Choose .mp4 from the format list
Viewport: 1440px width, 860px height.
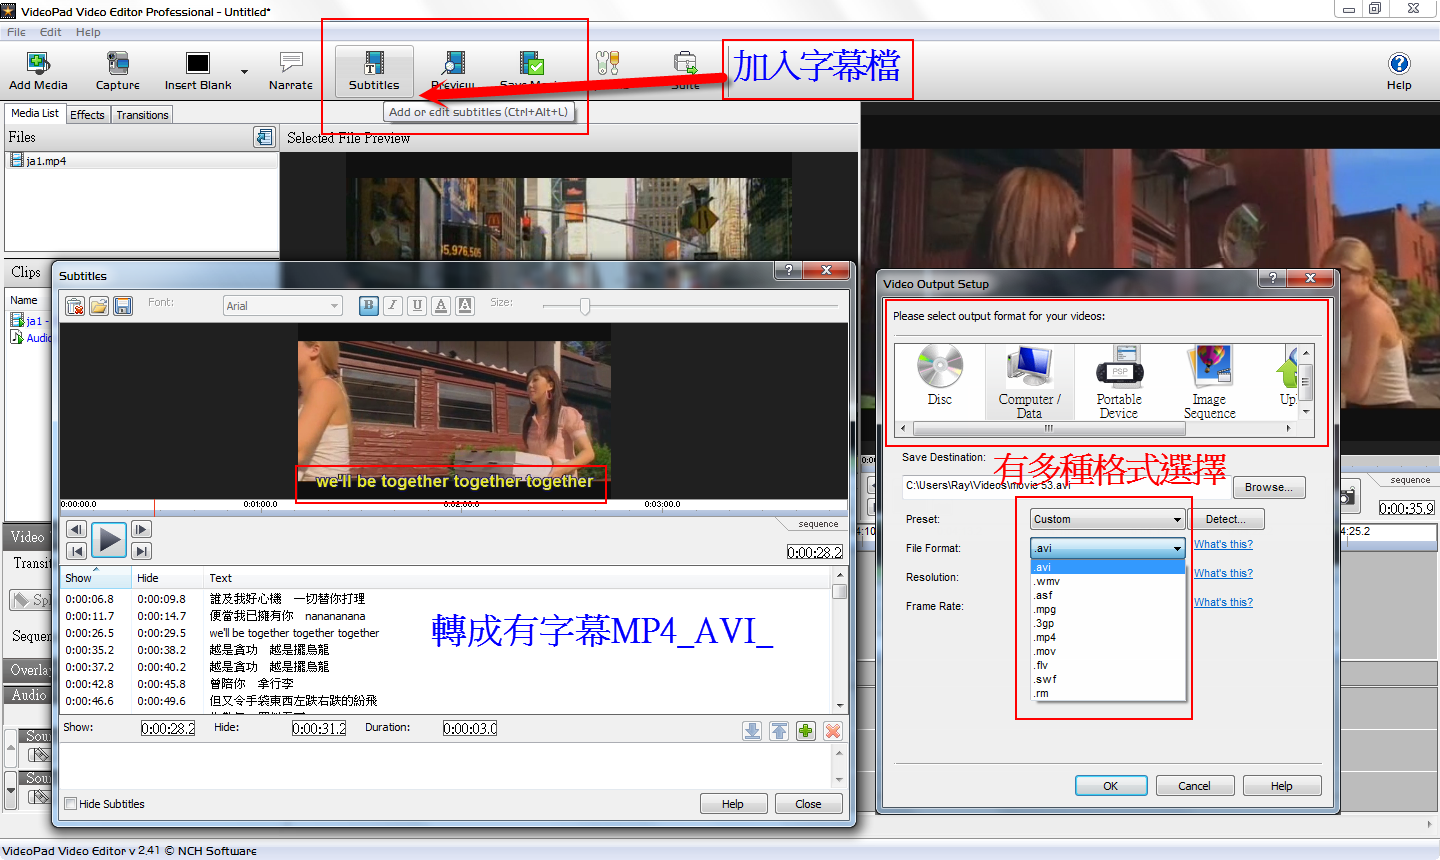[1108, 638]
